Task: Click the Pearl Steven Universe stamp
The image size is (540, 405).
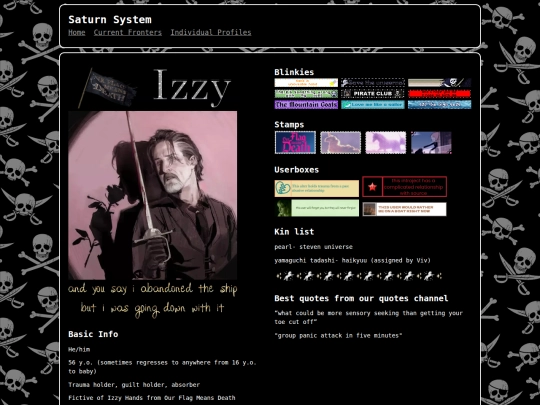Action: (x=431, y=142)
